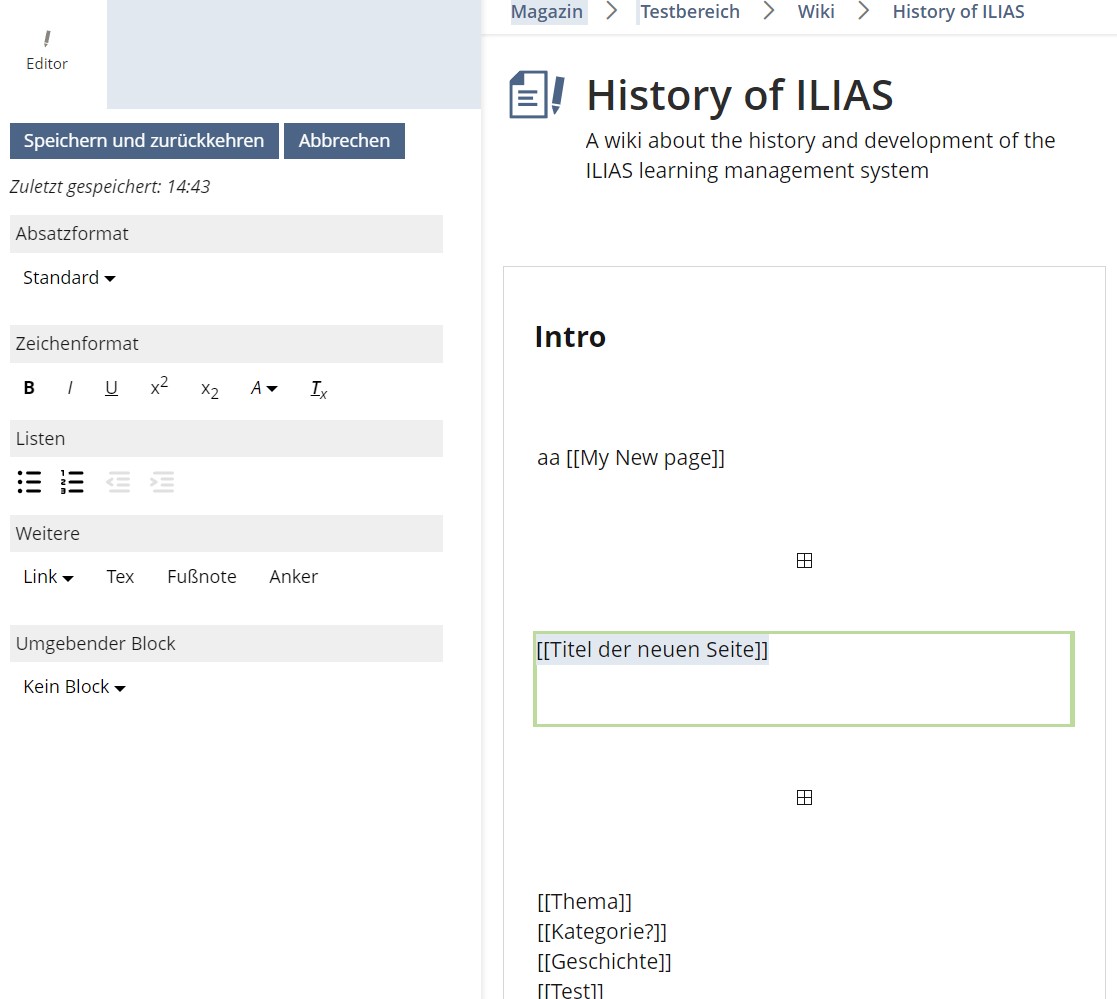Click the [[Kategorie?]] line

pyautogui.click(x=602, y=932)
